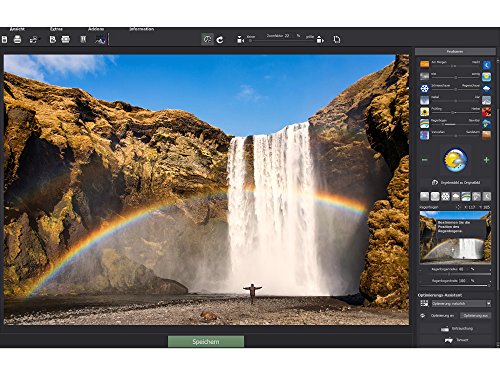
Task: Select the rainbow effect in the effect row
Action: pos(466,196)
